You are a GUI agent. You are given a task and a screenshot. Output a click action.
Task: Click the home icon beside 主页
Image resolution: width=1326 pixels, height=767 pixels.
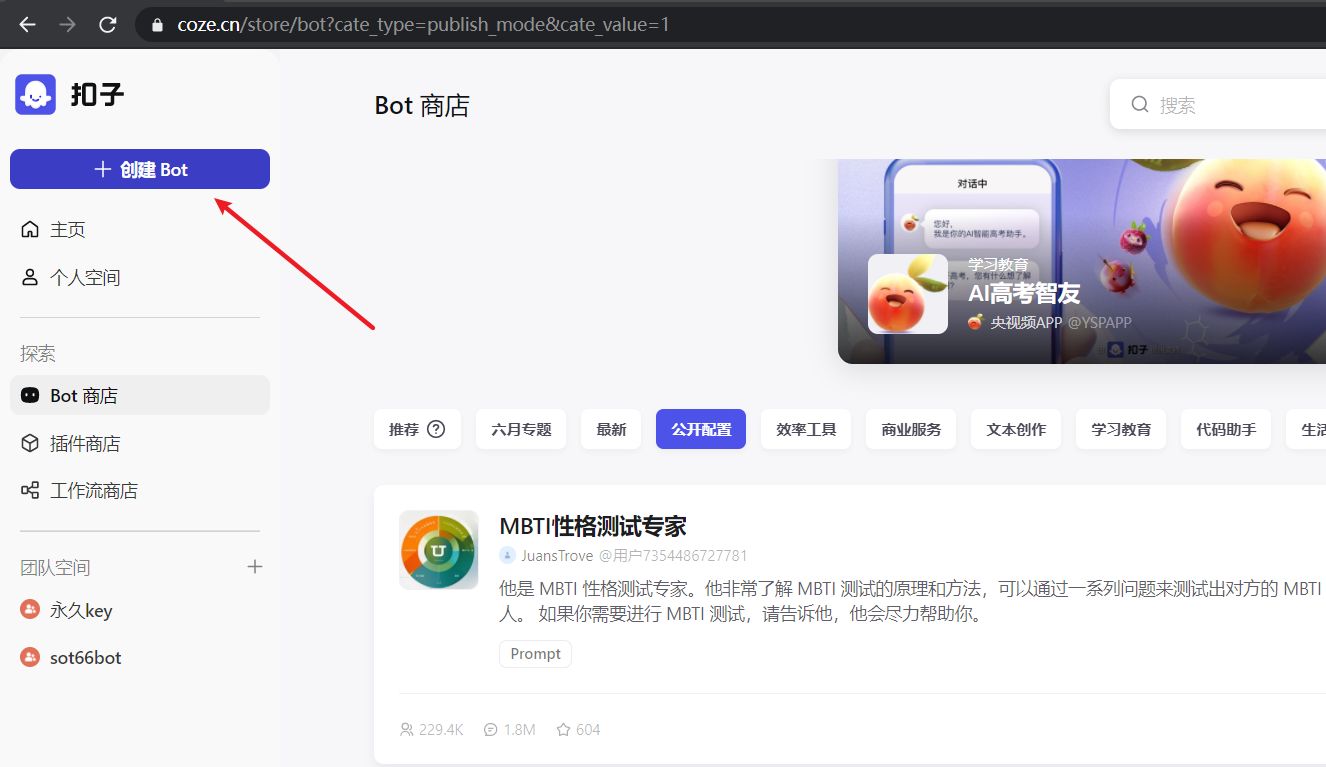tap(30, 229)
